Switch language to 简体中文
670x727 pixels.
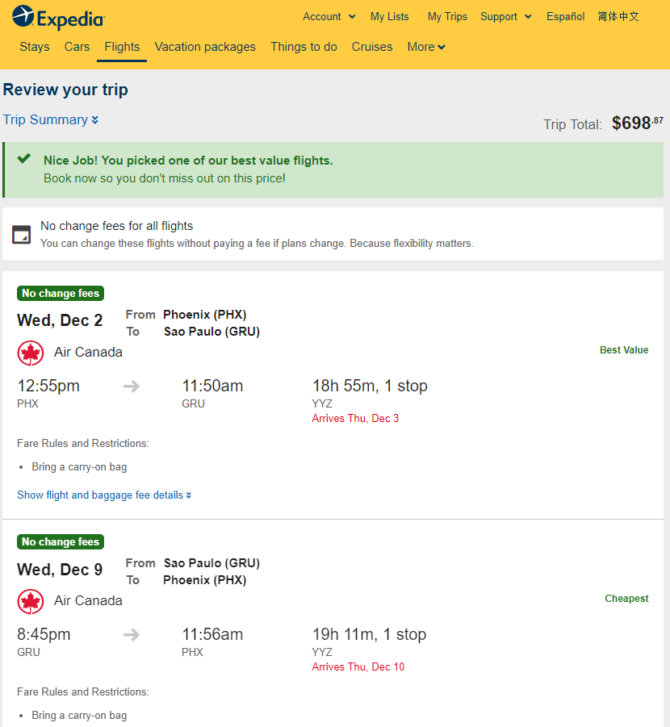tap(618, 17)
